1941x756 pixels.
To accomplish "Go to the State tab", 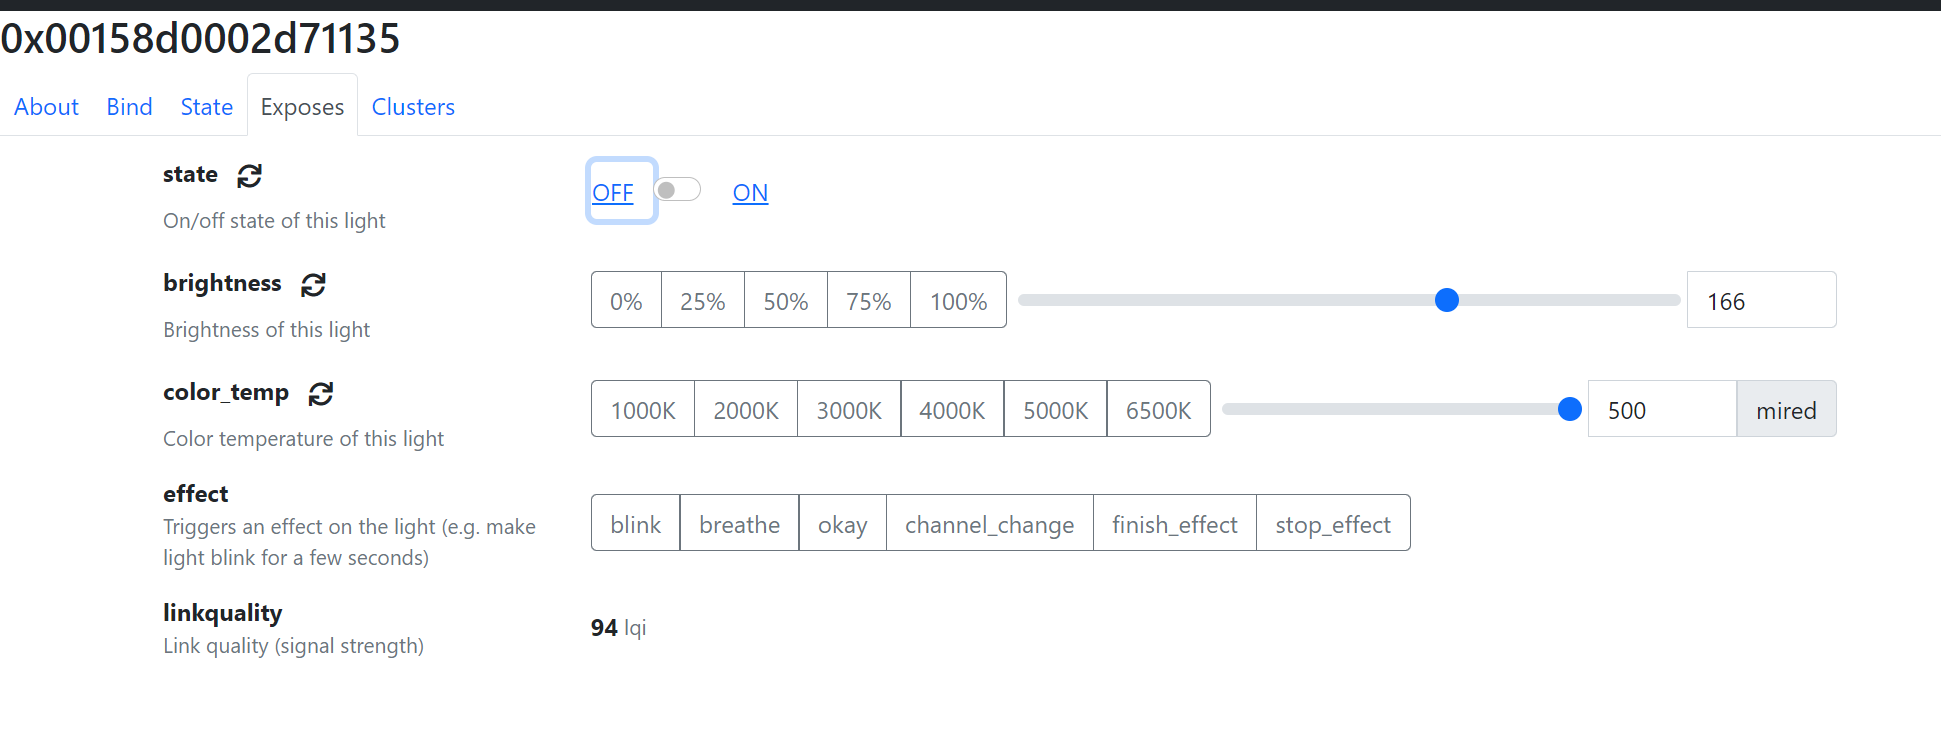I will tap(206, 107).
